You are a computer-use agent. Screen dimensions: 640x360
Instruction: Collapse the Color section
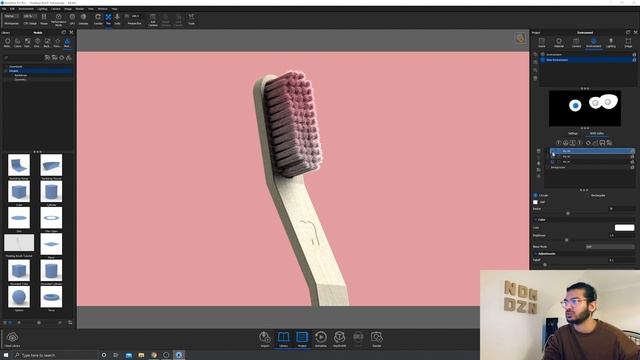[536, 220]
